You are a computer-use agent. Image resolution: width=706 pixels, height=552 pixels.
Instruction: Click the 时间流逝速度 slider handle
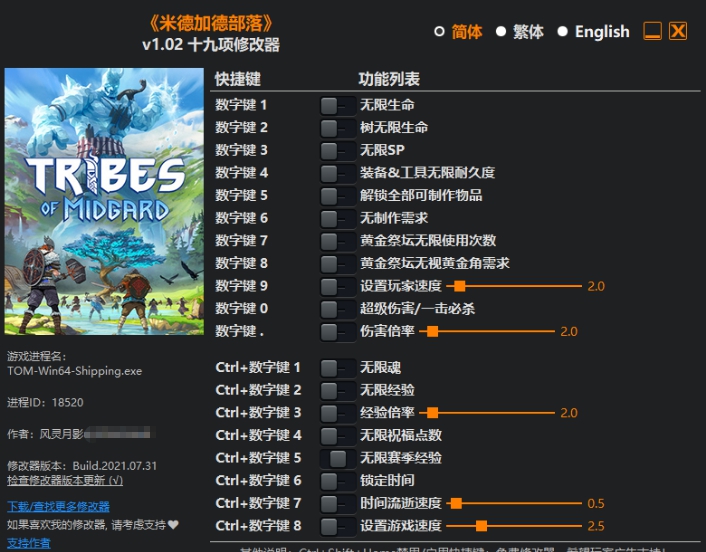pos(456,503)
